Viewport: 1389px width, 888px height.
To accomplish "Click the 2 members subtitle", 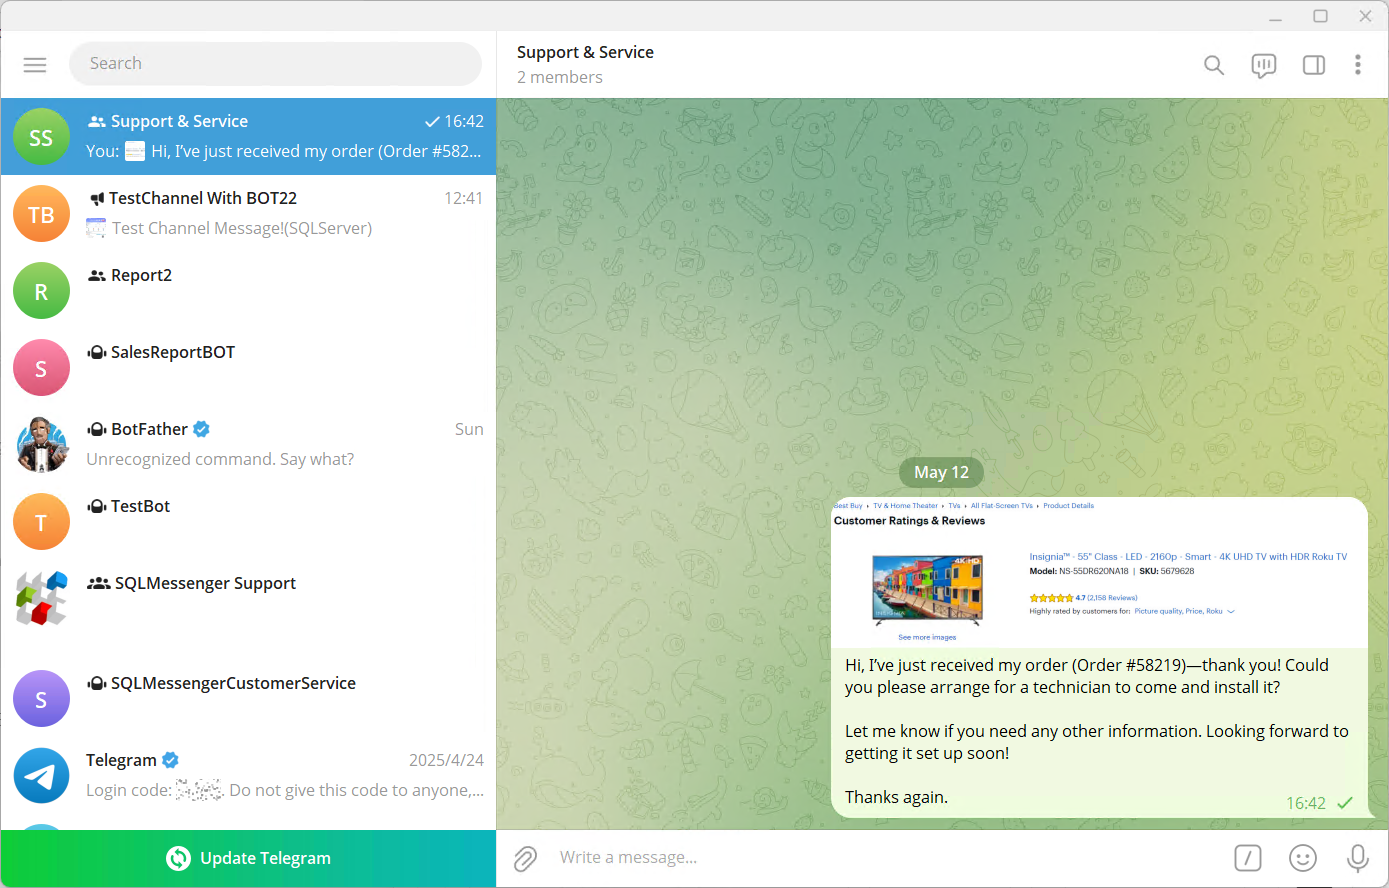I will click(560, 78).
